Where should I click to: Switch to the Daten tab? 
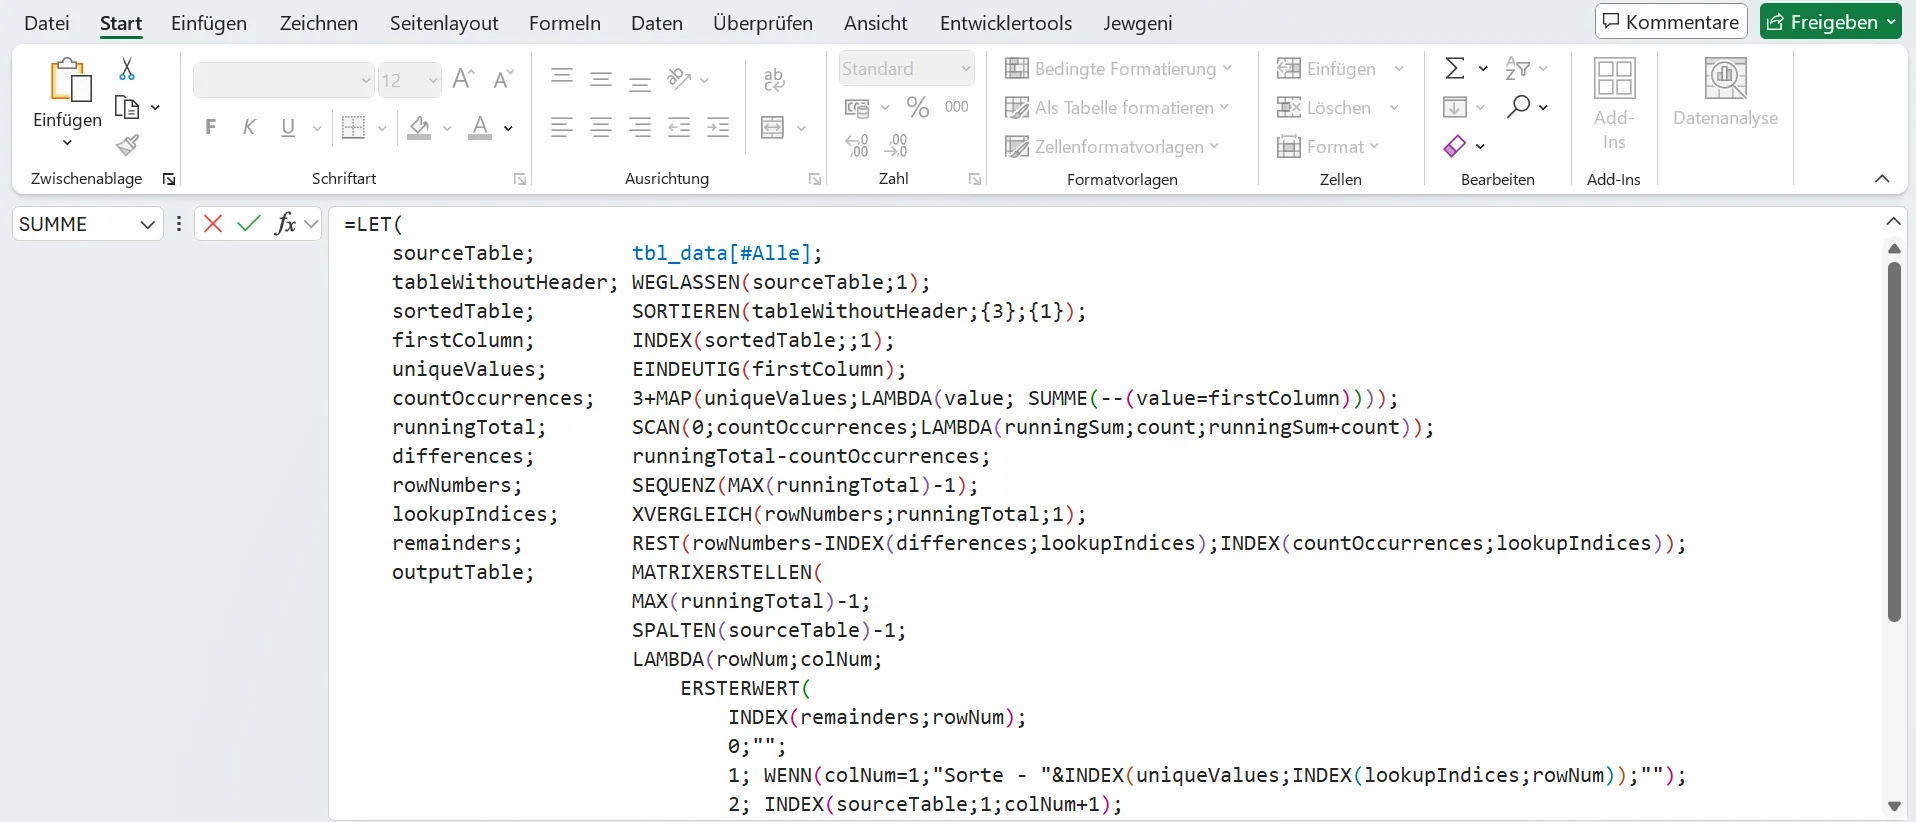point(657,23)
